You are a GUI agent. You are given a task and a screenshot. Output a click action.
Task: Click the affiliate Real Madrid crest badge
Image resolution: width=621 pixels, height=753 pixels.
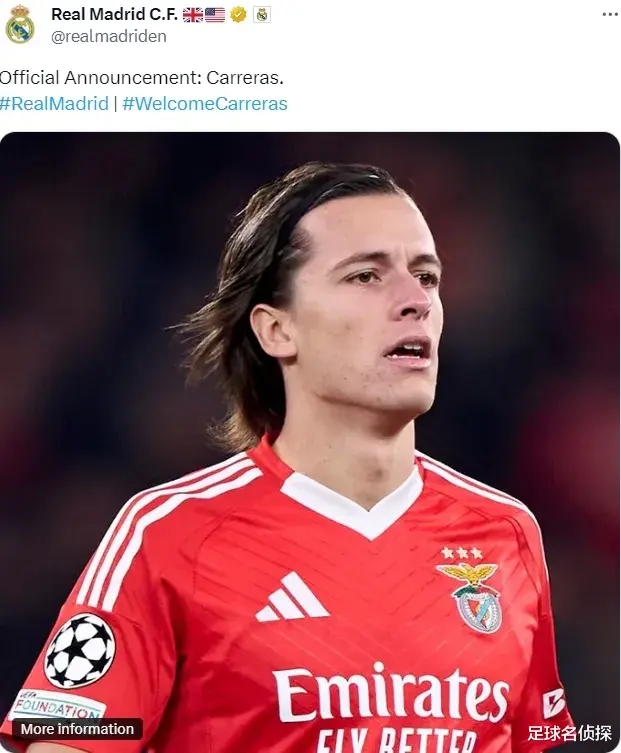coord(262,14)
